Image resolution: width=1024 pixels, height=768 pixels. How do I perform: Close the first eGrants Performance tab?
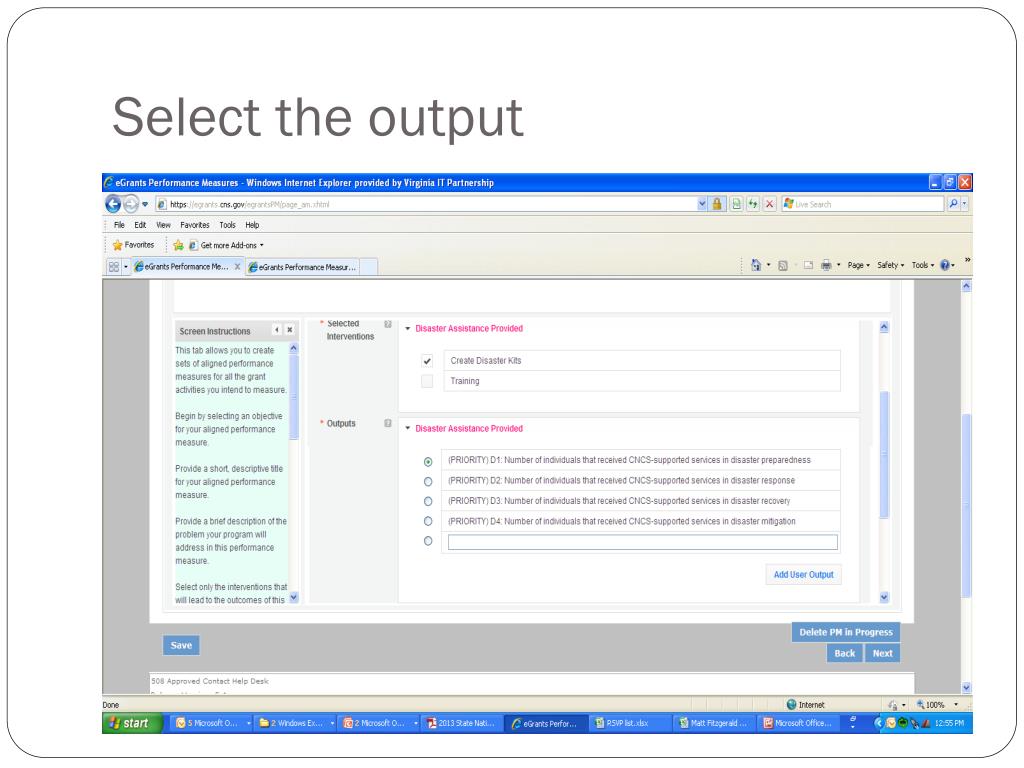(238, 266)
